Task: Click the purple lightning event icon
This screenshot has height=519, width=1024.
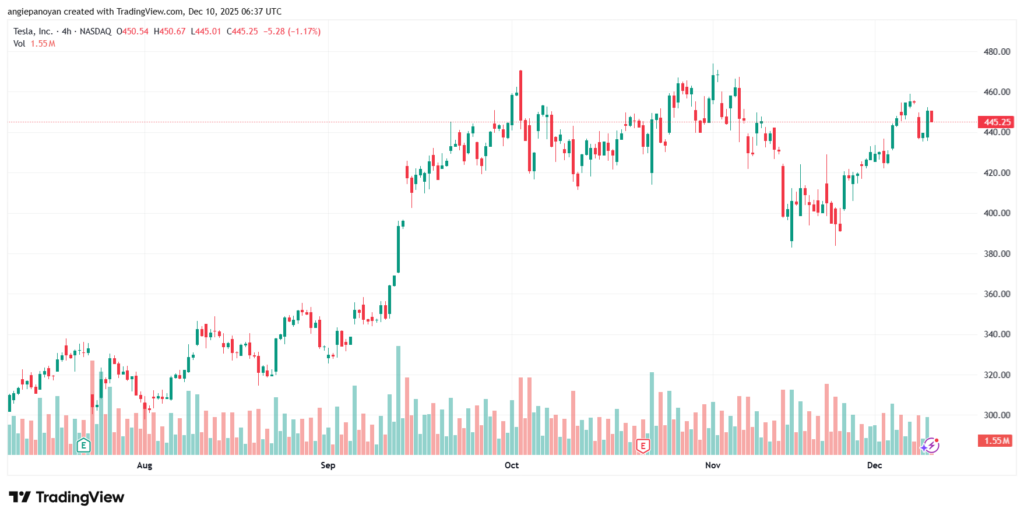Action: tap(931, 444)
